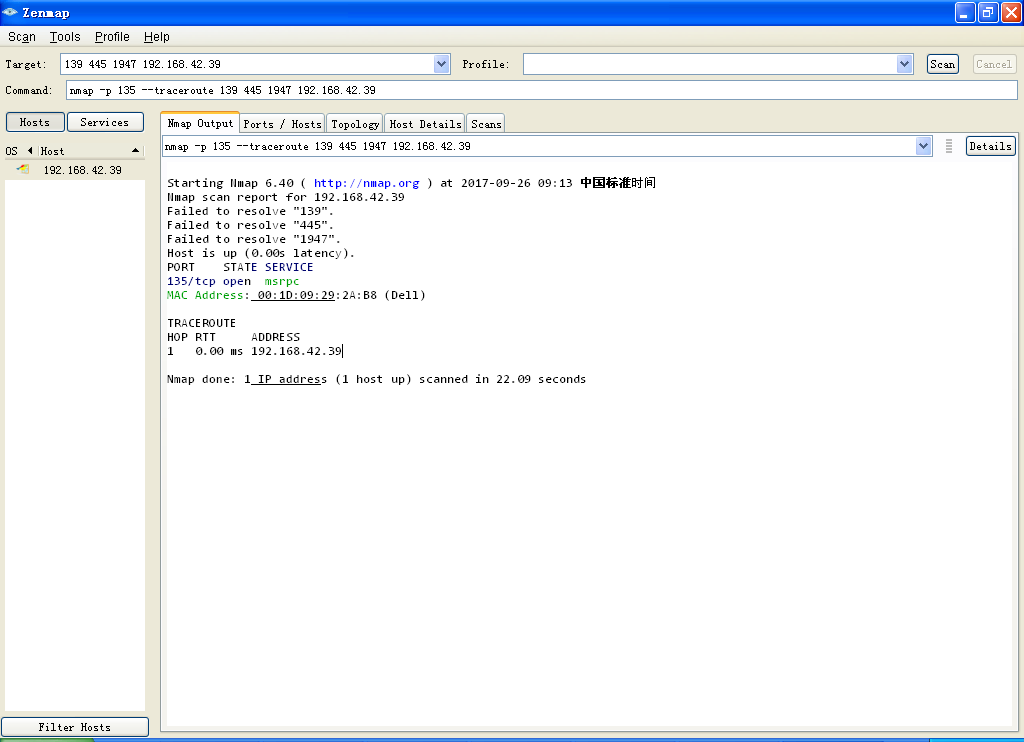This screenshot has height=742, width=1024.
Task: Open the Profile menu
Action: [112, 37]
